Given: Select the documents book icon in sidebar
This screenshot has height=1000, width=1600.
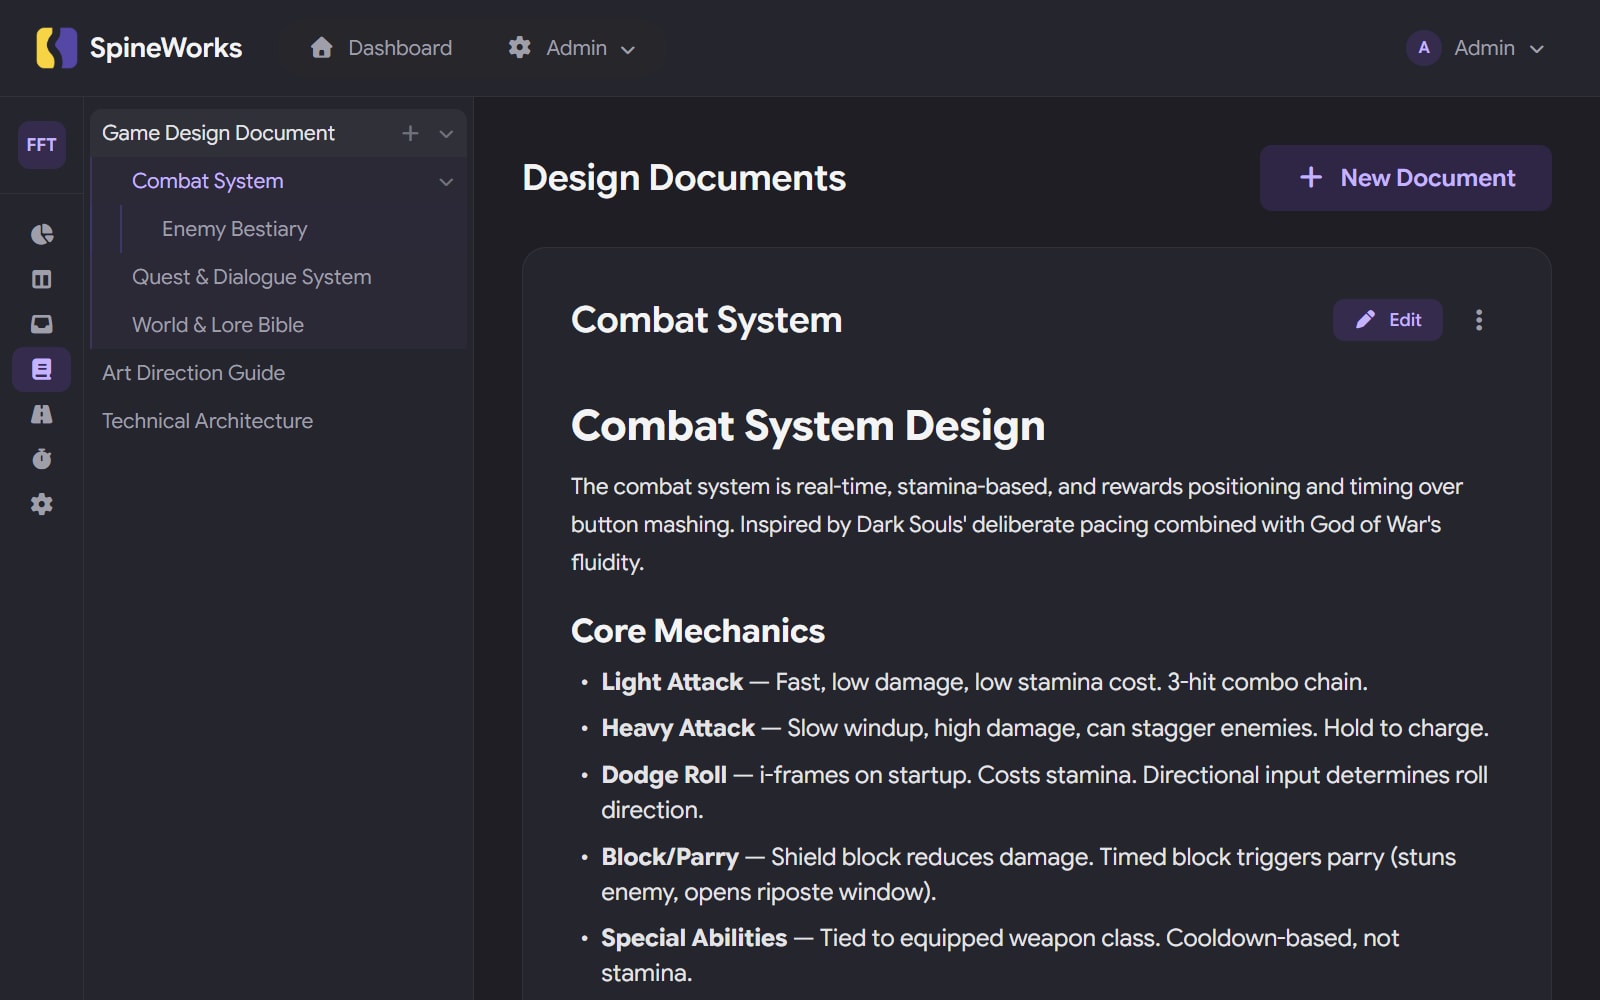Looking at the screenshot, I should point(41,369).
